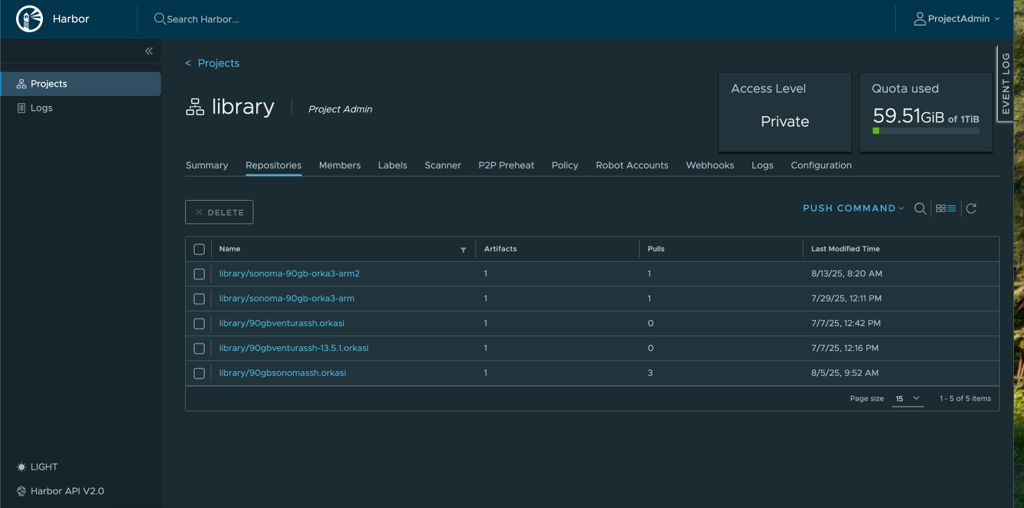Open Harbor API V2.0 explorer

coord(67,491)
